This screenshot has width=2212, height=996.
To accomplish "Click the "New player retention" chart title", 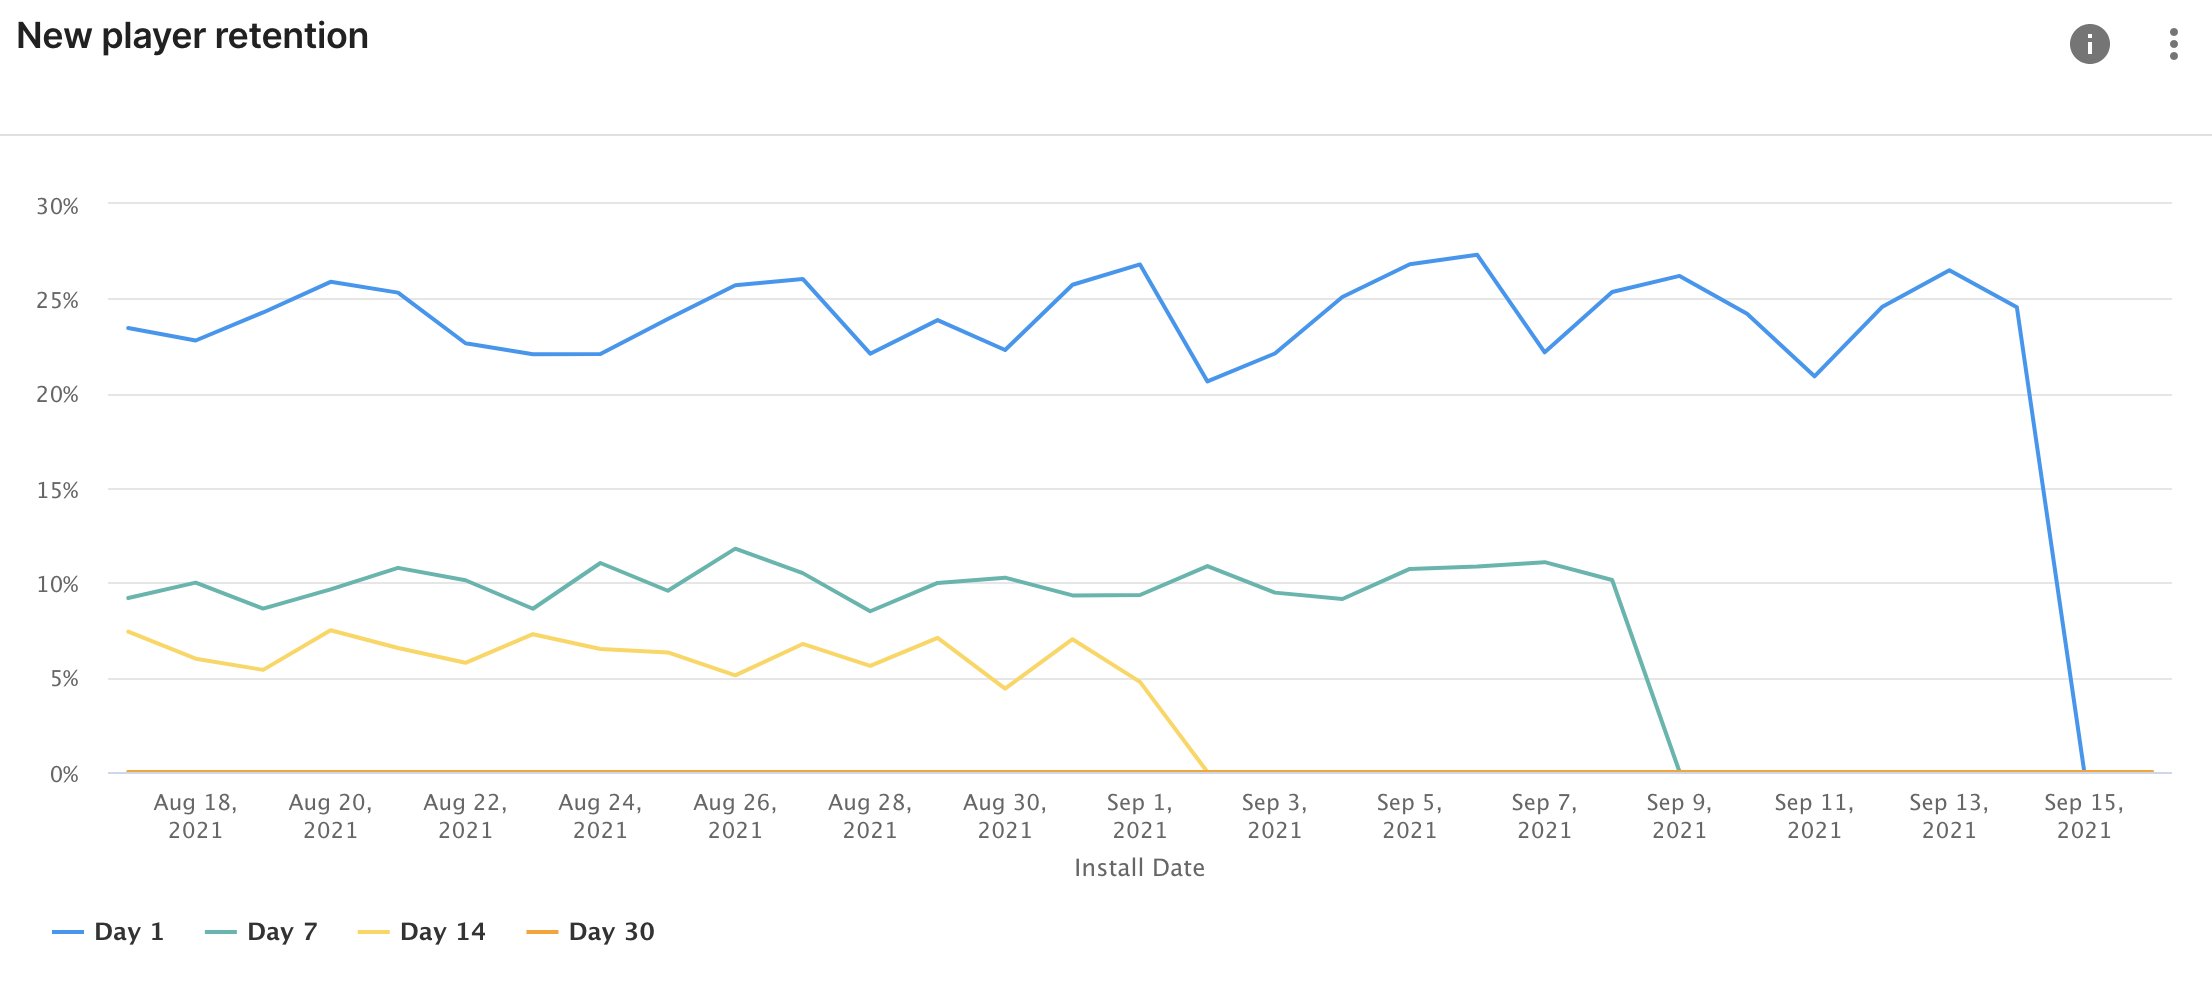I will point(193,36).
